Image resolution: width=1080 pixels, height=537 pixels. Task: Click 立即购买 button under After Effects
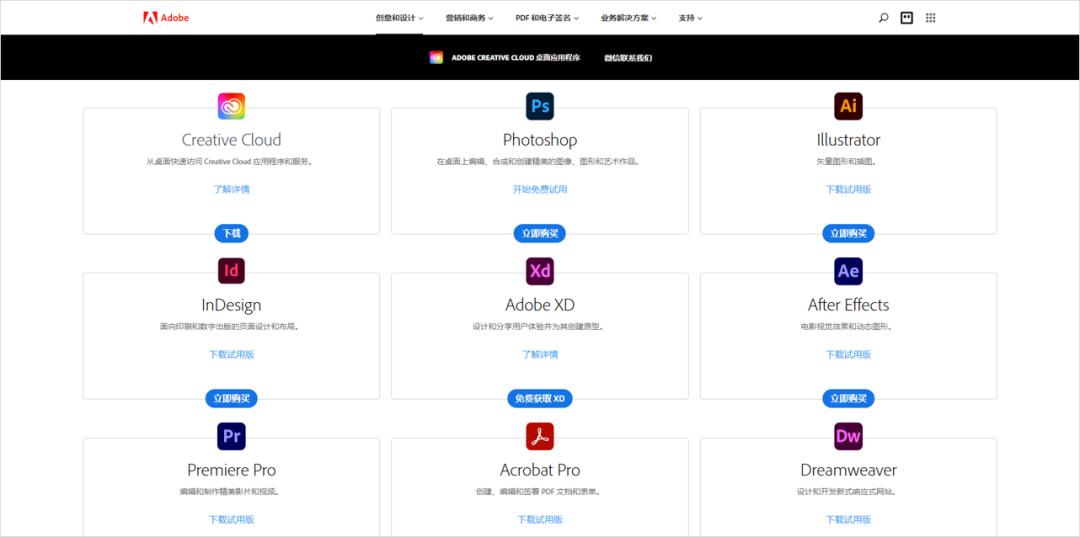tap(849, 399)
